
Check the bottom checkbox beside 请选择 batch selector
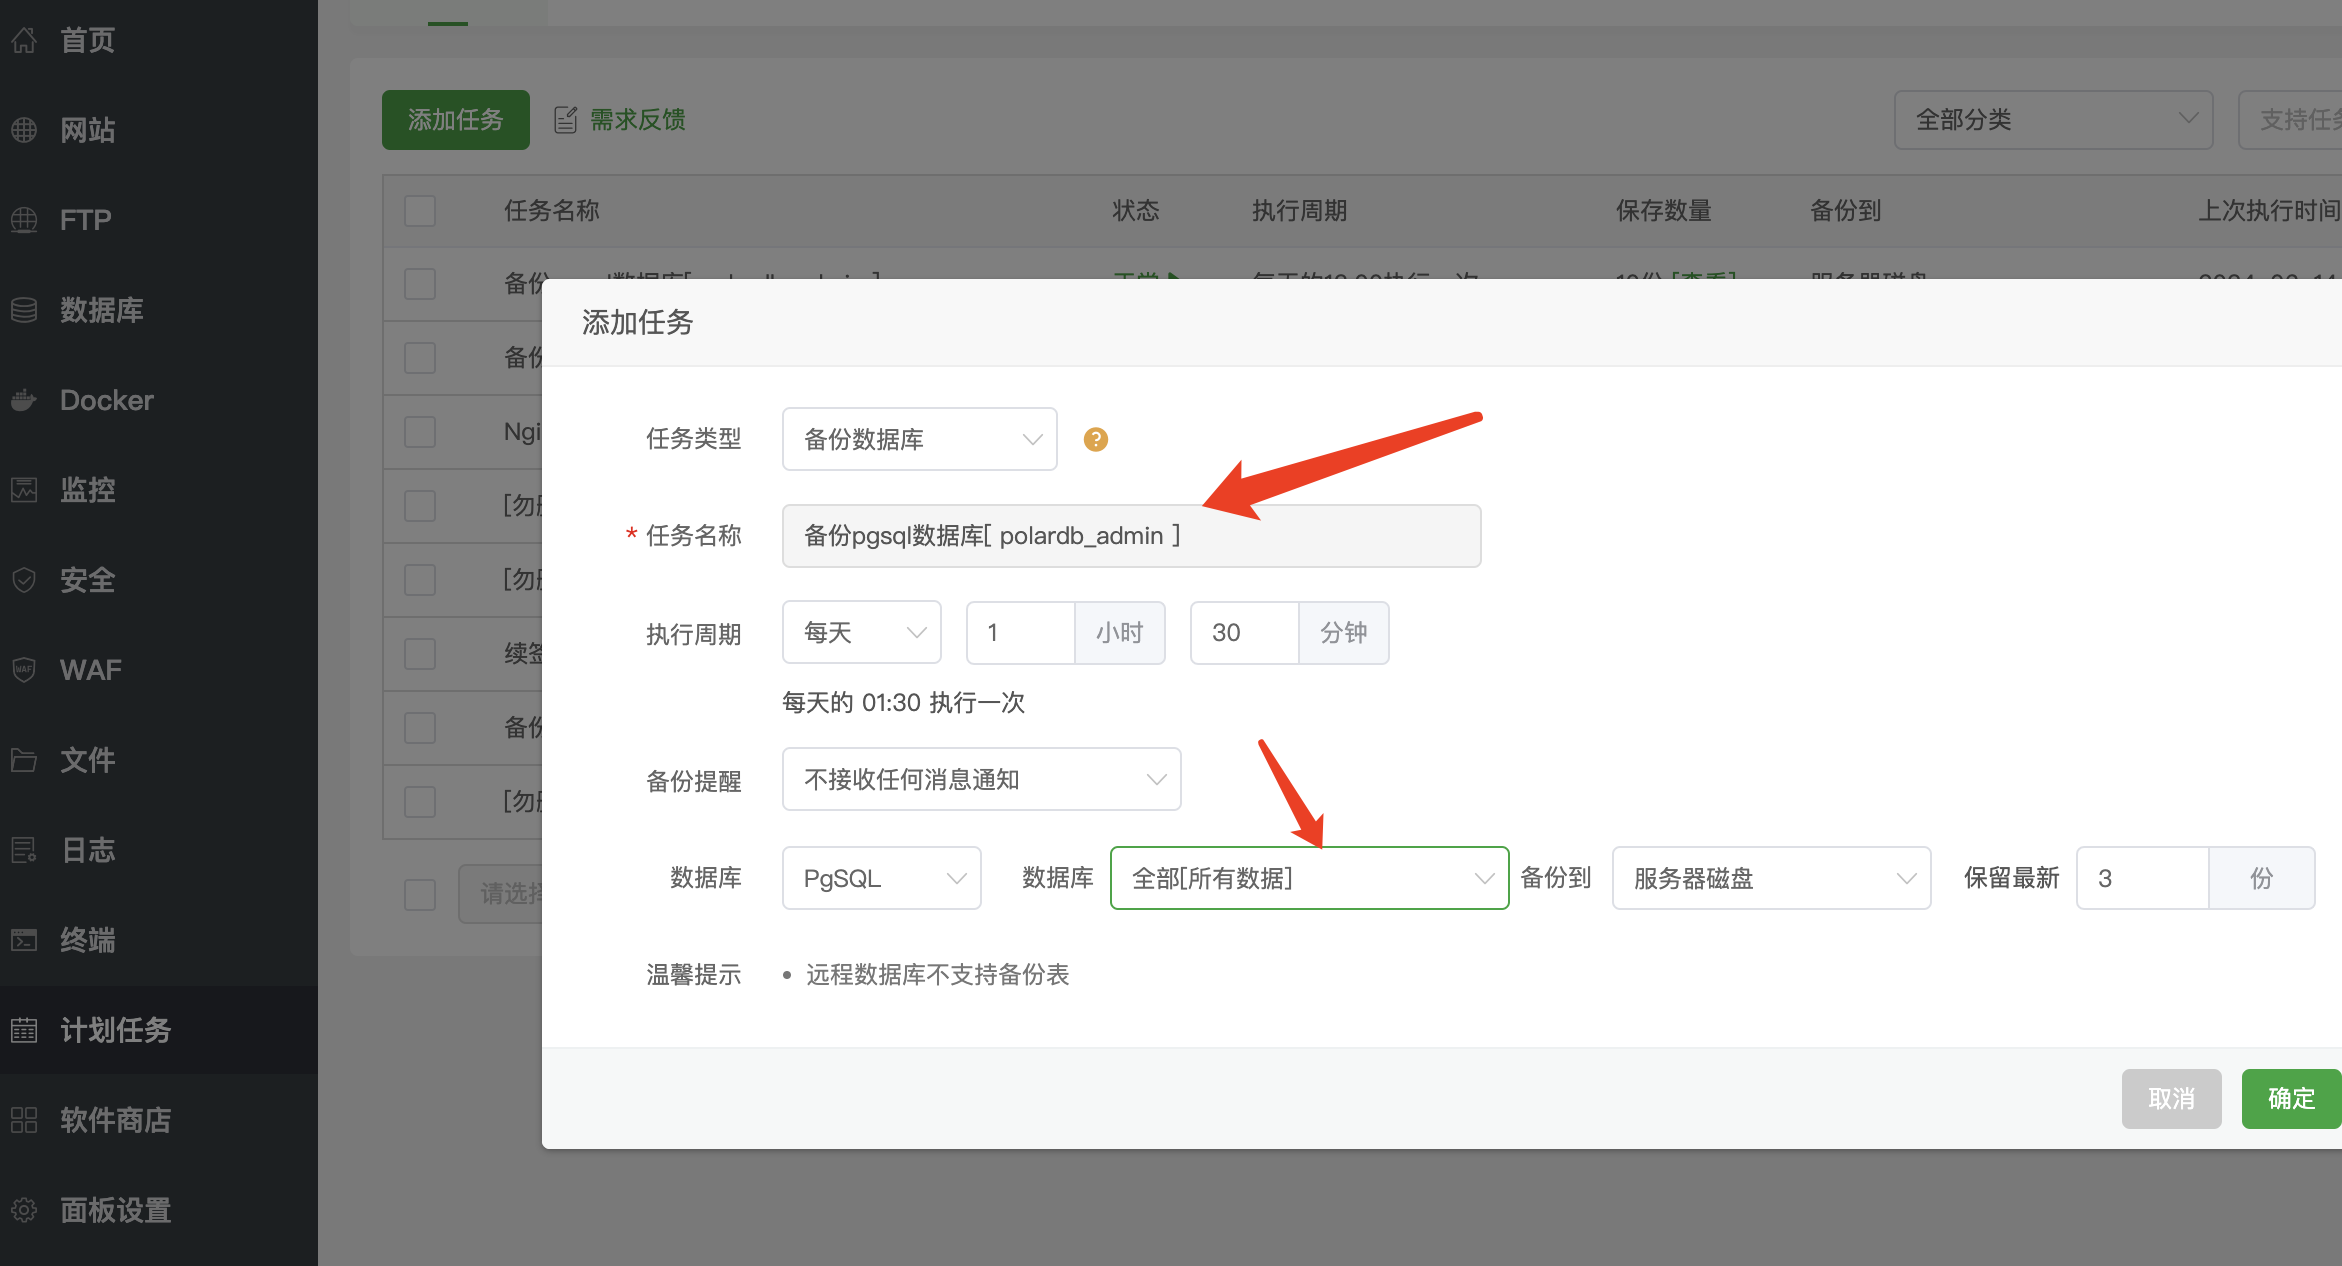point(420,894)
